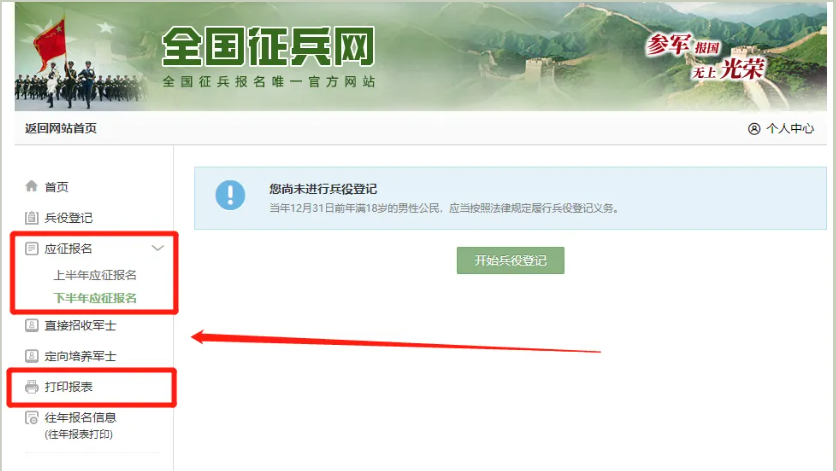Image resolution: width=836 pixels, height=471 pixels.
Task: Open the 首页 sidebar menu item
Action: point(57,187)
